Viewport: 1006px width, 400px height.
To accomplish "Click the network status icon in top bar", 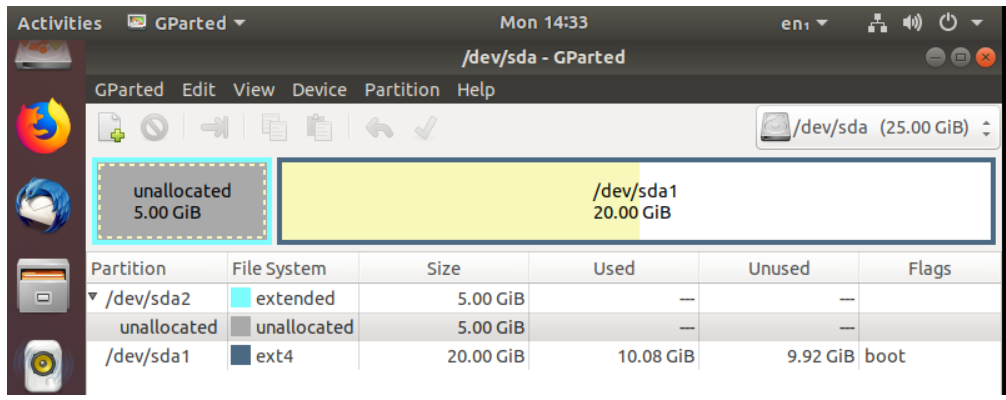I will click(877, 24).
